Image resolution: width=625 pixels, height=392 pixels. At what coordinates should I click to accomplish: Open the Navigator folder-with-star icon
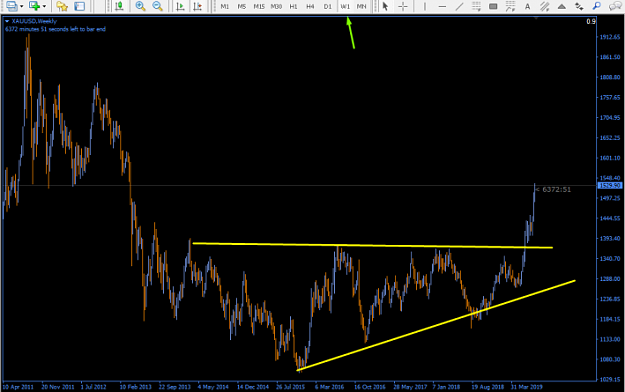pos(62,6)
